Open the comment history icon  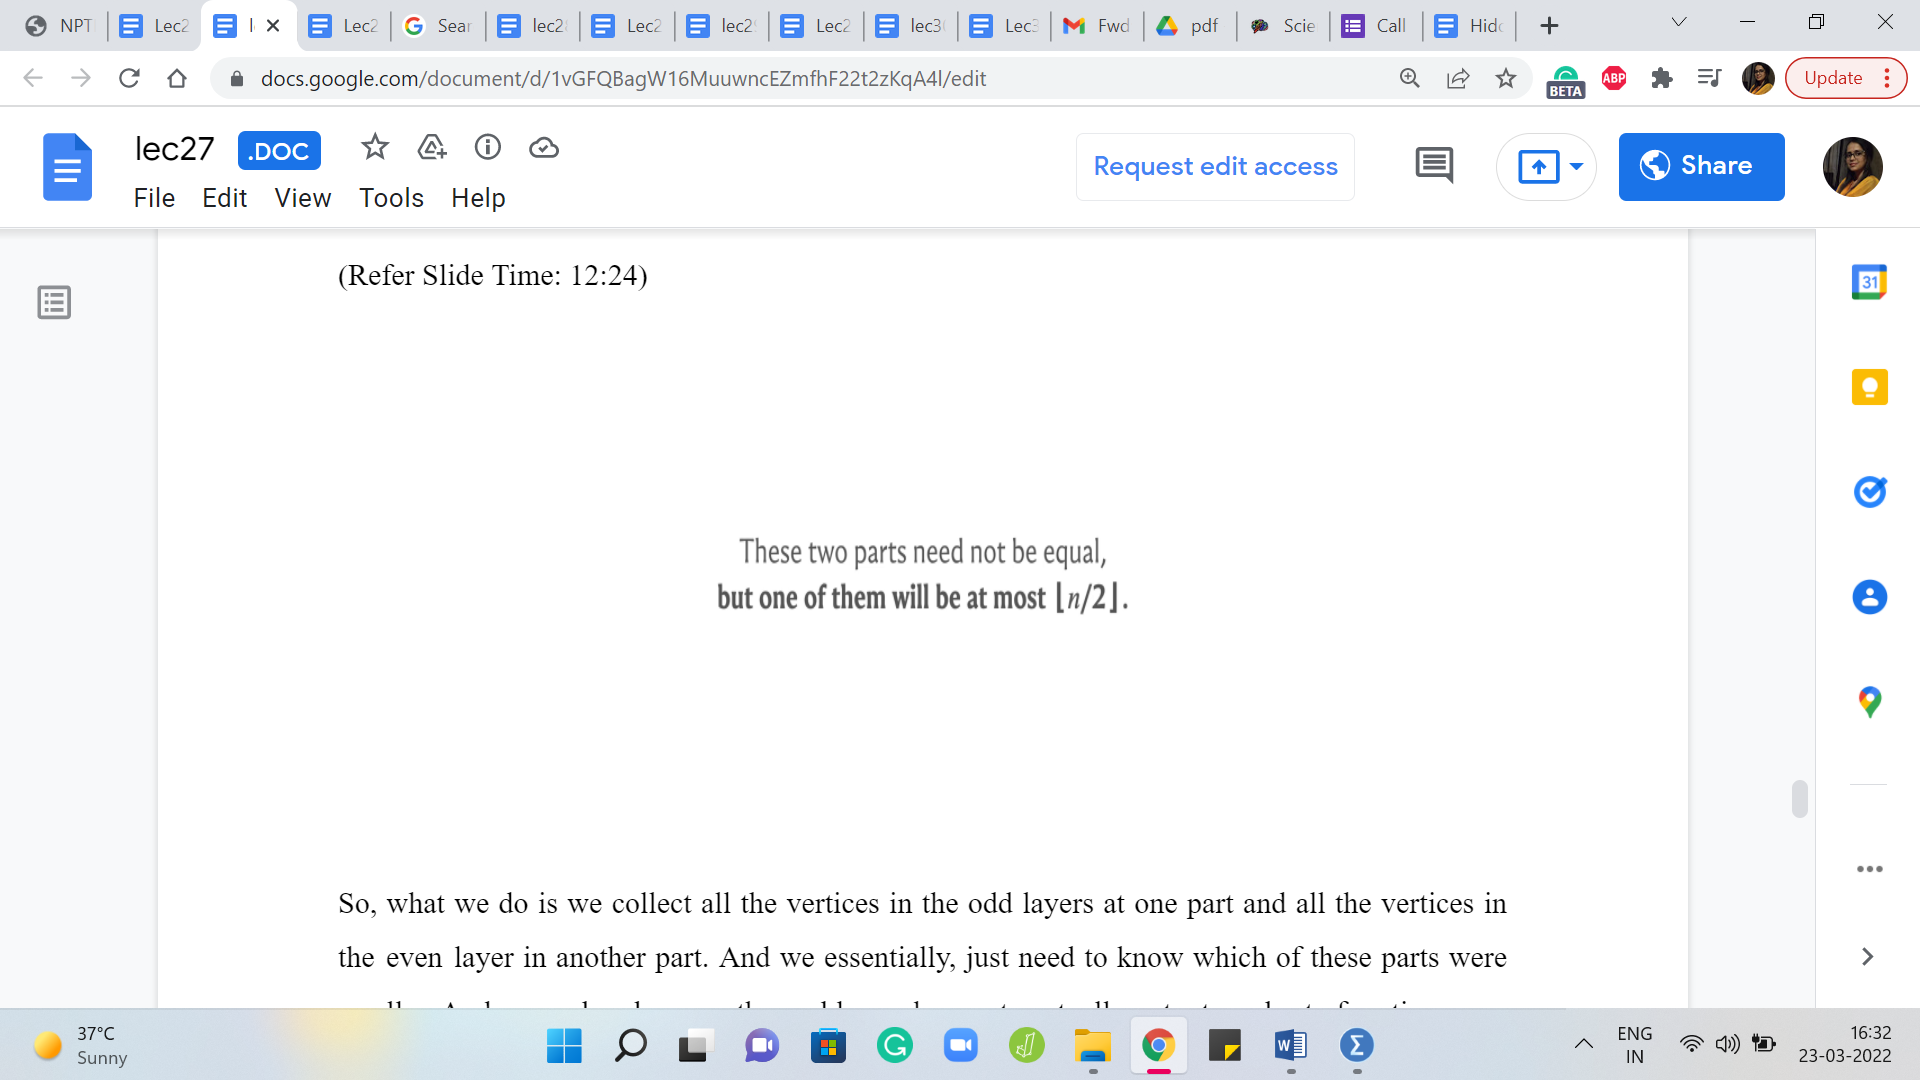pyautogui.click(x=1434, y=166)
